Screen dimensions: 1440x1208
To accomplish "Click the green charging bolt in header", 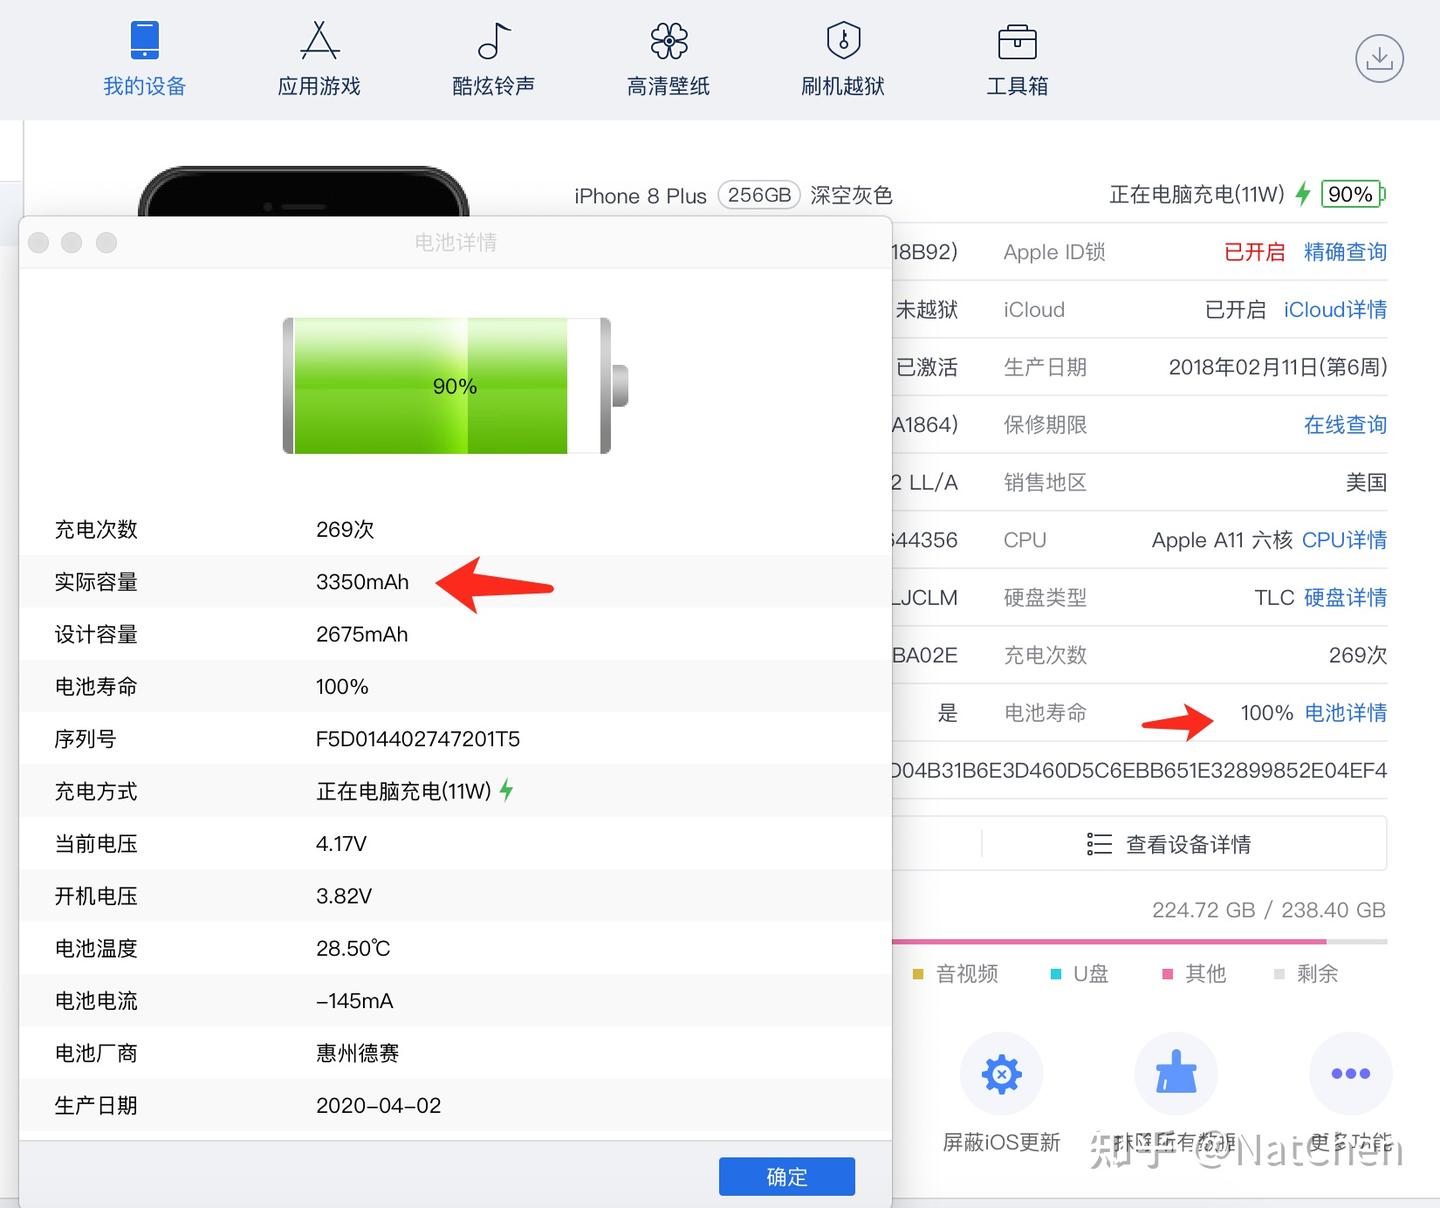I will [x=1302, y=194].
